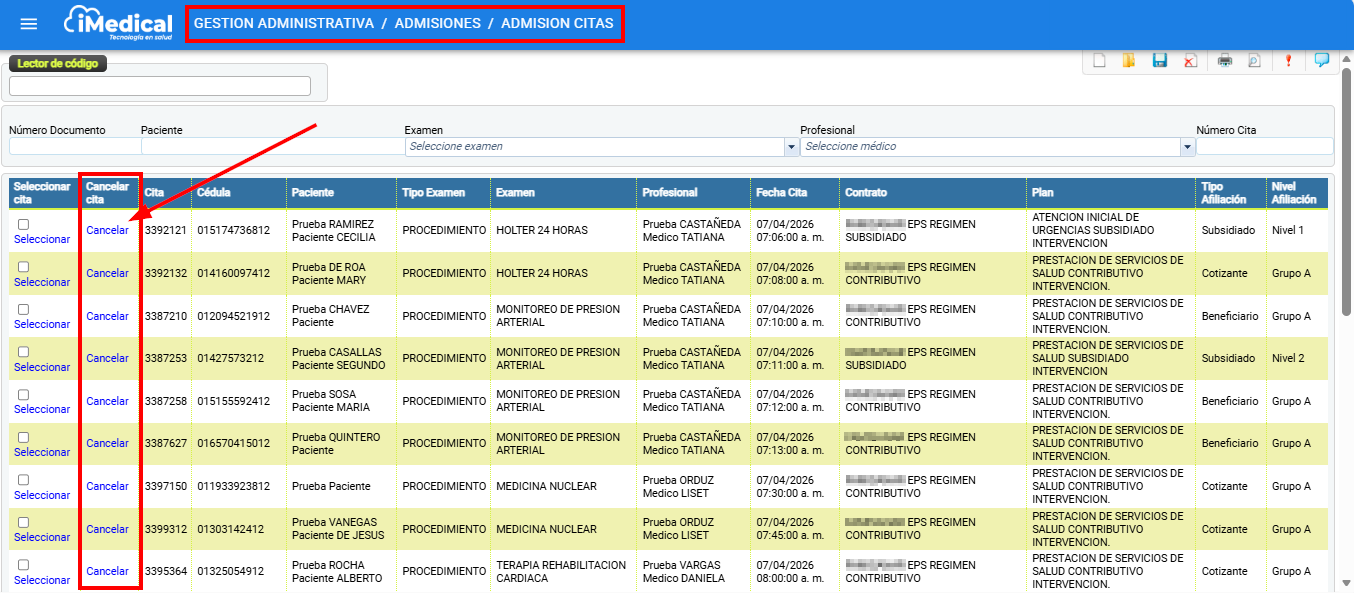Open the Profesional dropdown arrow

[x=1188, y=147]
